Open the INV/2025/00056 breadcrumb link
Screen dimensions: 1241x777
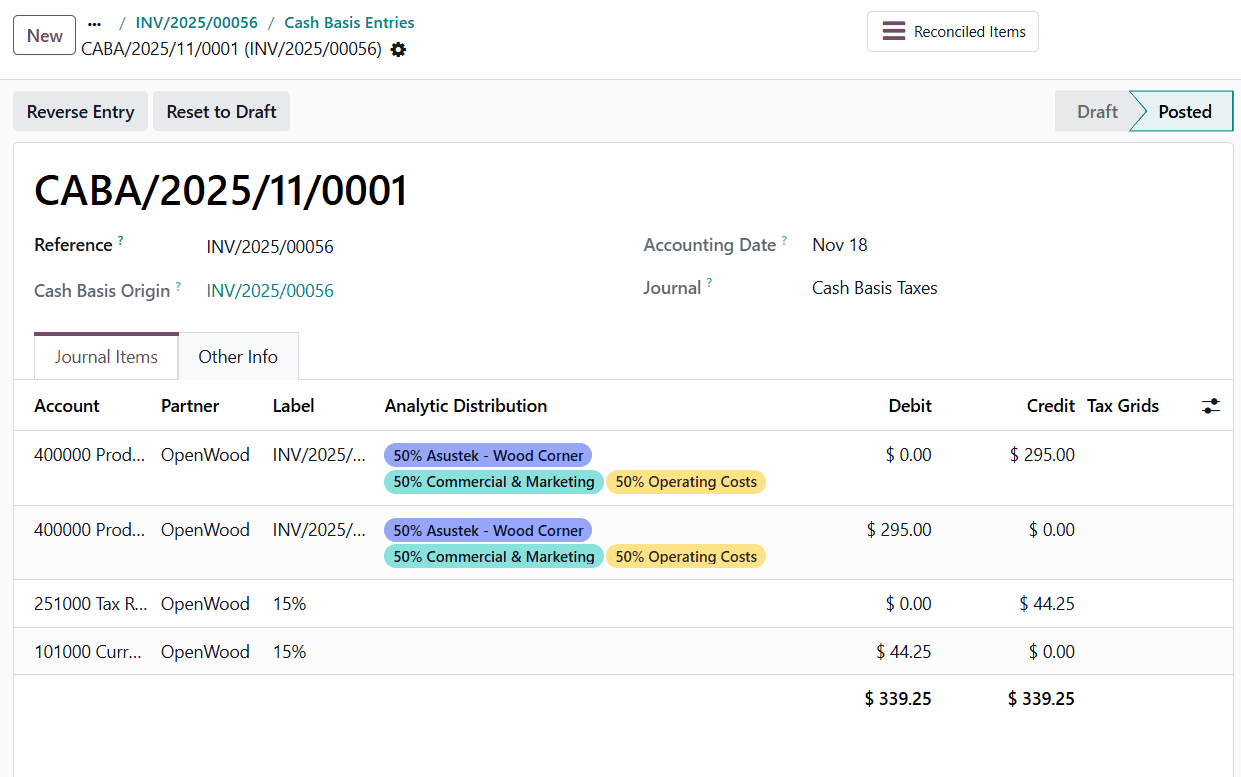(196, 22)
